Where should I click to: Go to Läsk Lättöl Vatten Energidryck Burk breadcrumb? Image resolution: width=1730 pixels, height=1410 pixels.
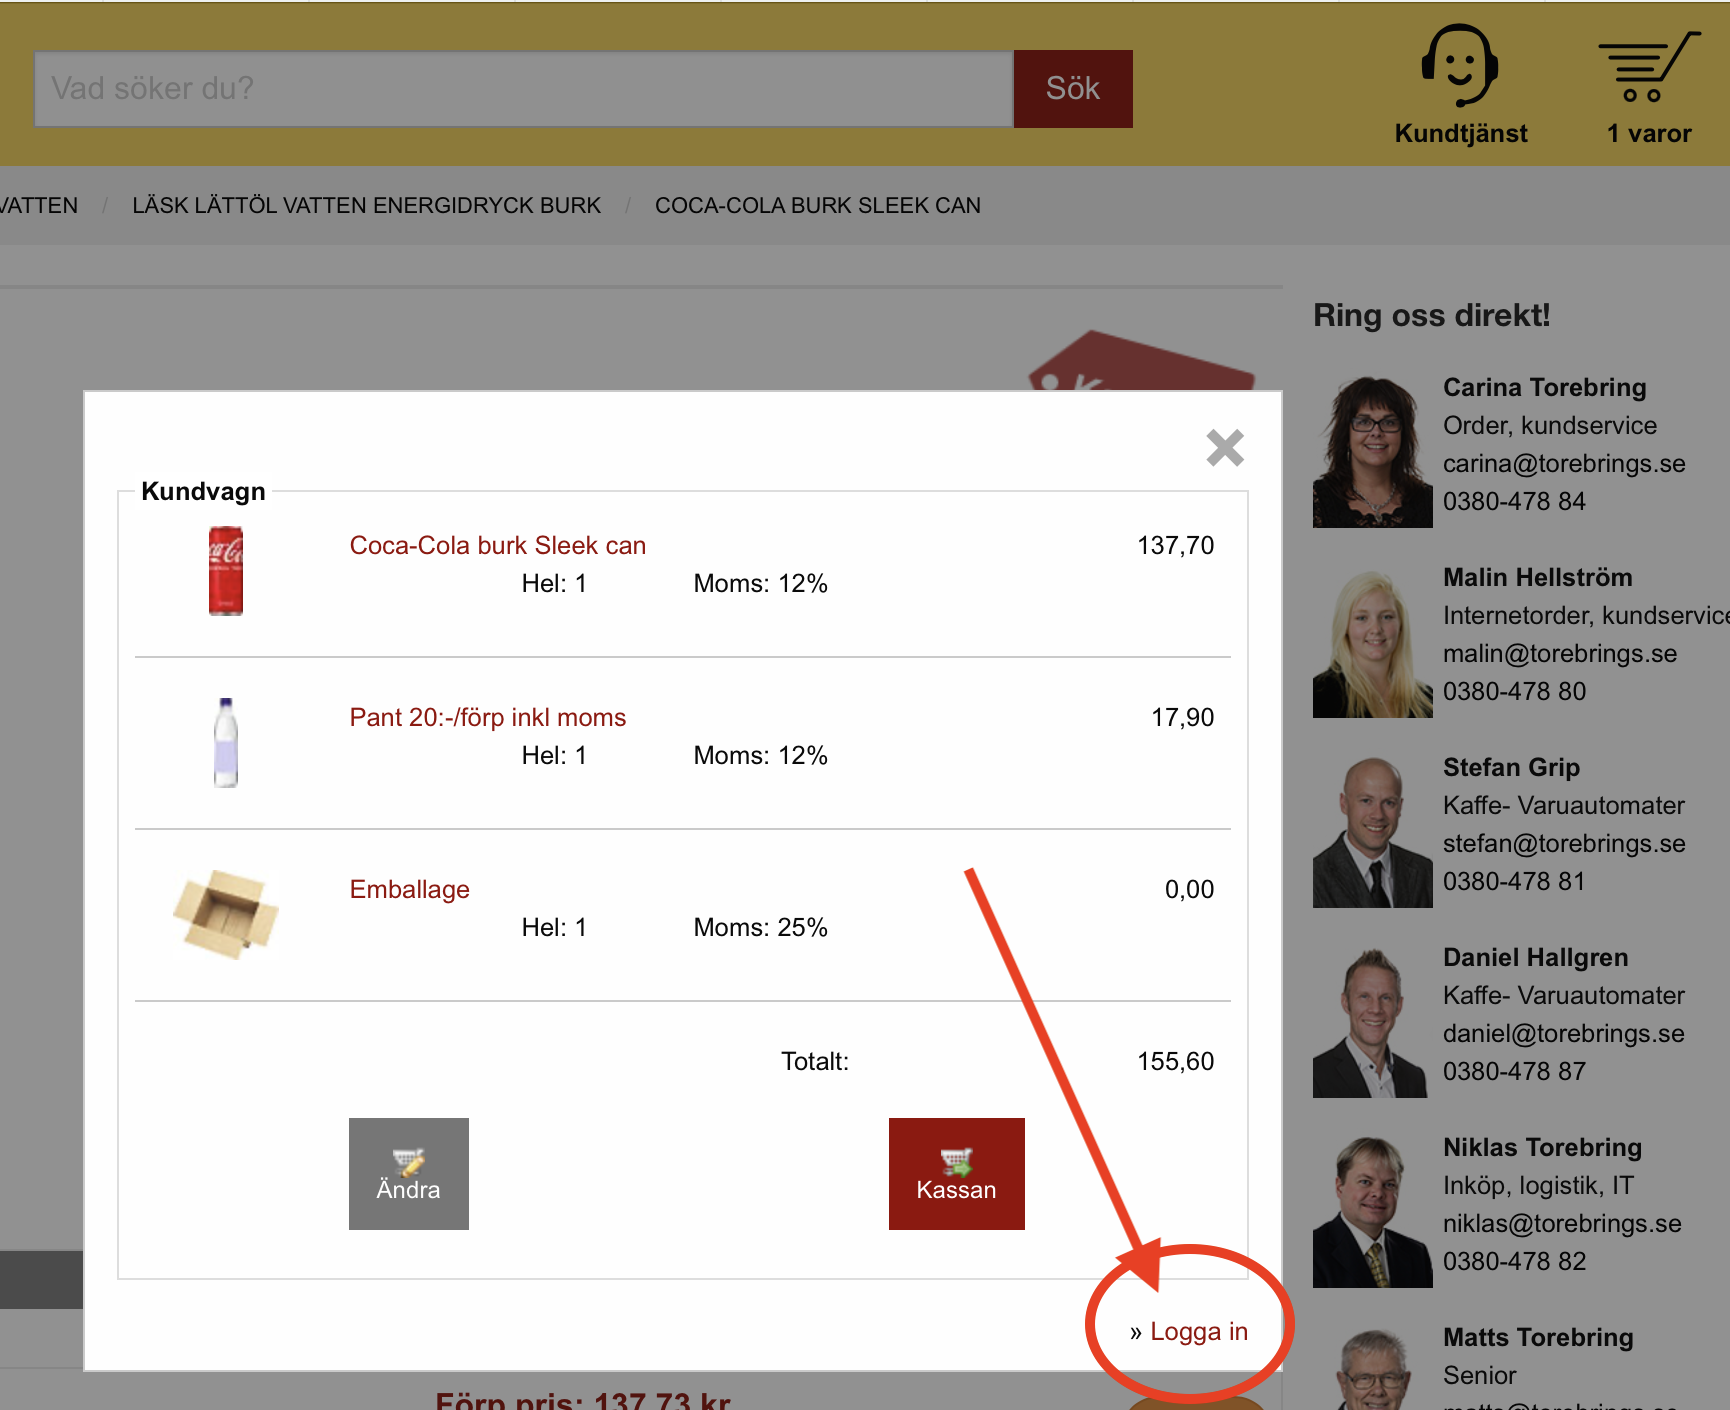[x=366, y=205]
